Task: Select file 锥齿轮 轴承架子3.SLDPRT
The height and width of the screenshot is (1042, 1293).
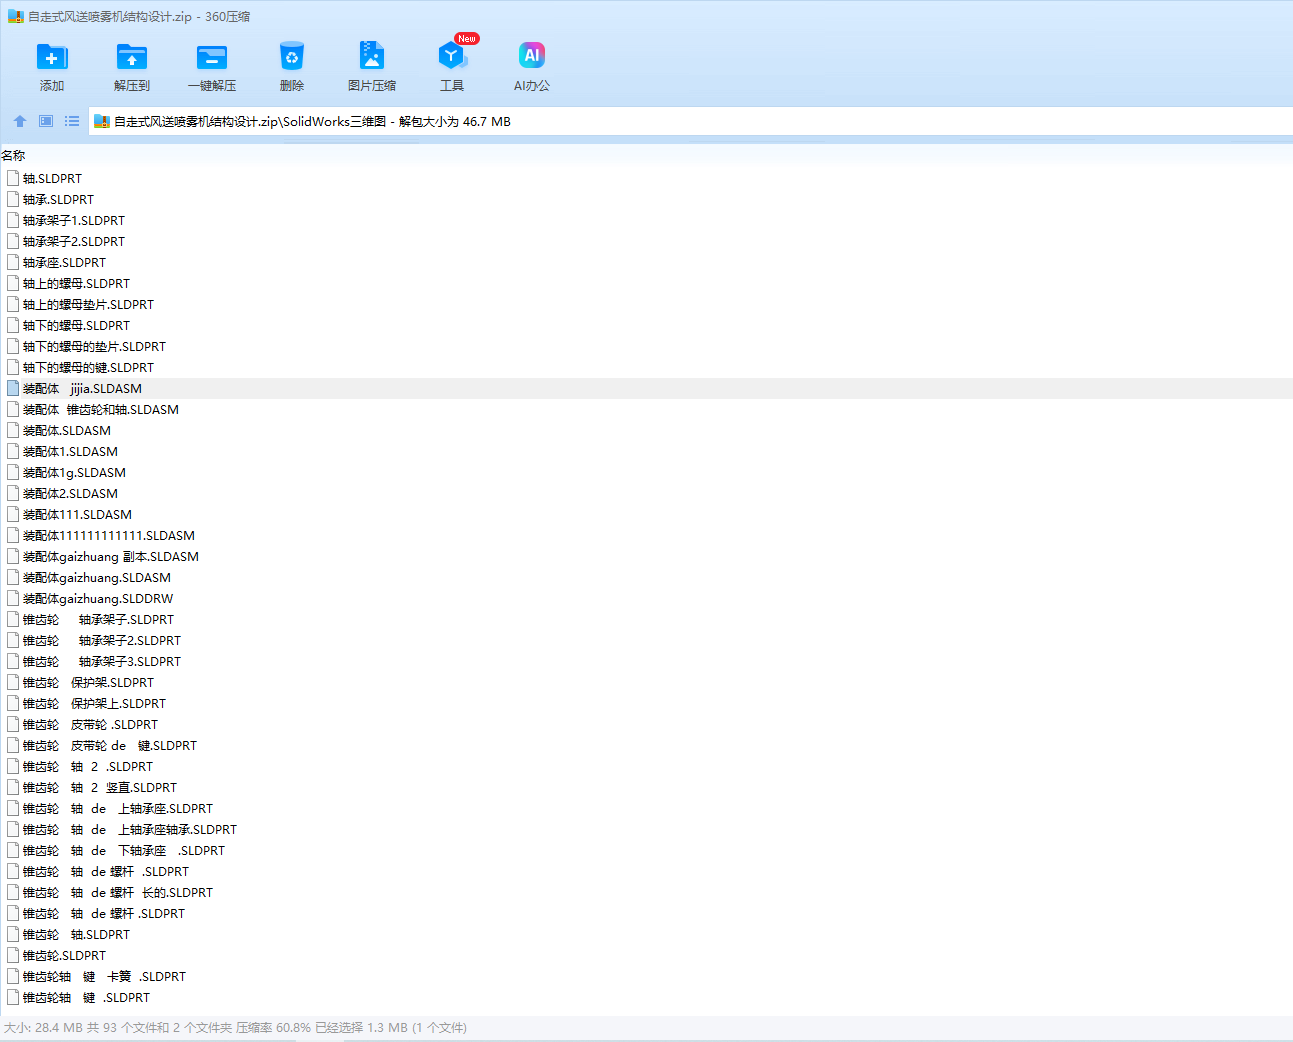Action: coord(102,661)
